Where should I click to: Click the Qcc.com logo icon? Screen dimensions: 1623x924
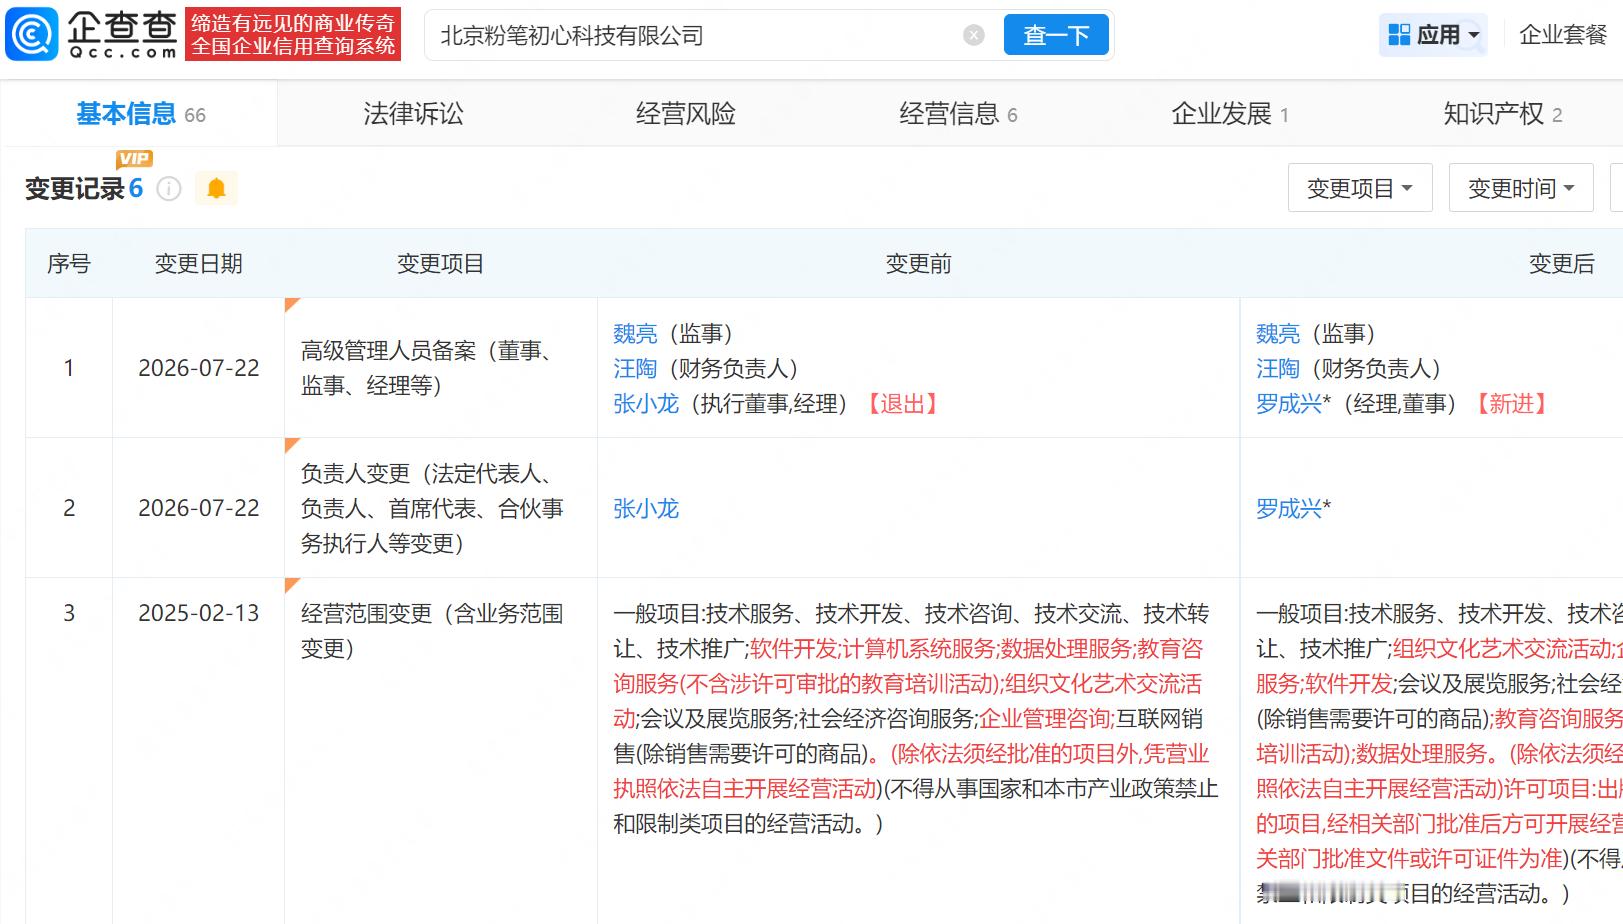32,35
